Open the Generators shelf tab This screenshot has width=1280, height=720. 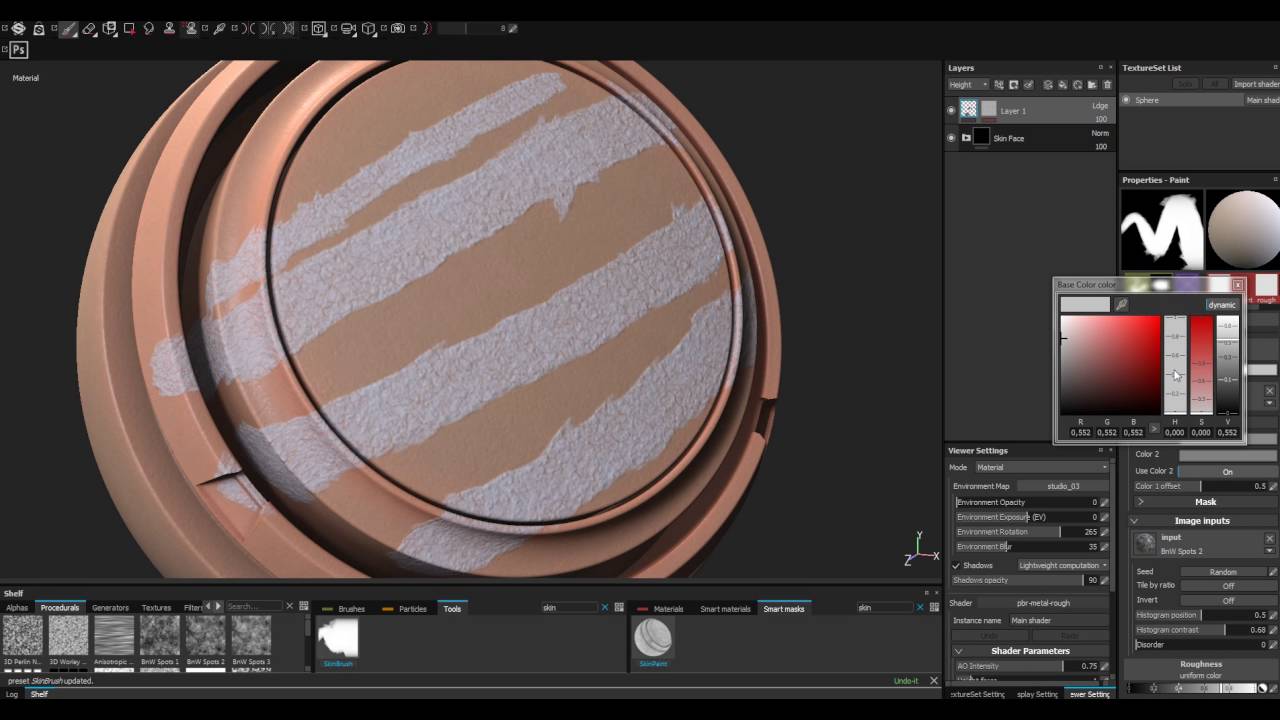coord(110,608)
